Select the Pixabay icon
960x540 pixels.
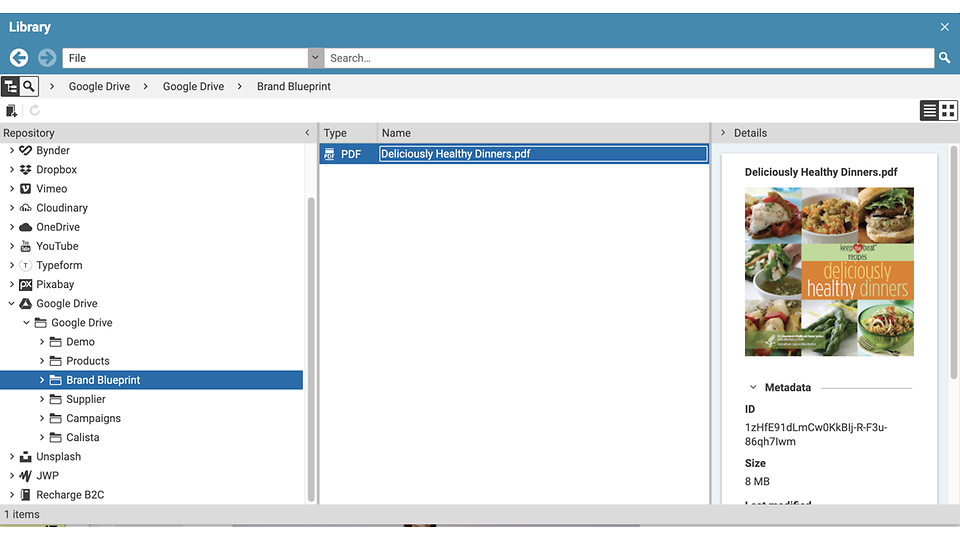pos(25,284)
